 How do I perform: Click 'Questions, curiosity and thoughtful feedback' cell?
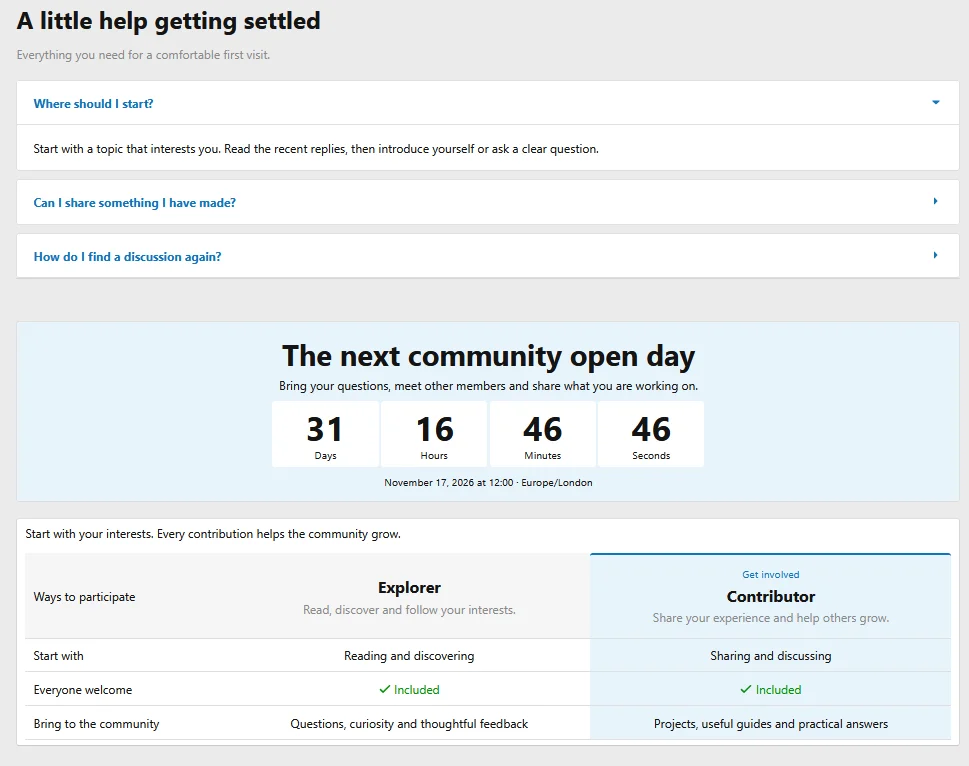[409, 723]
